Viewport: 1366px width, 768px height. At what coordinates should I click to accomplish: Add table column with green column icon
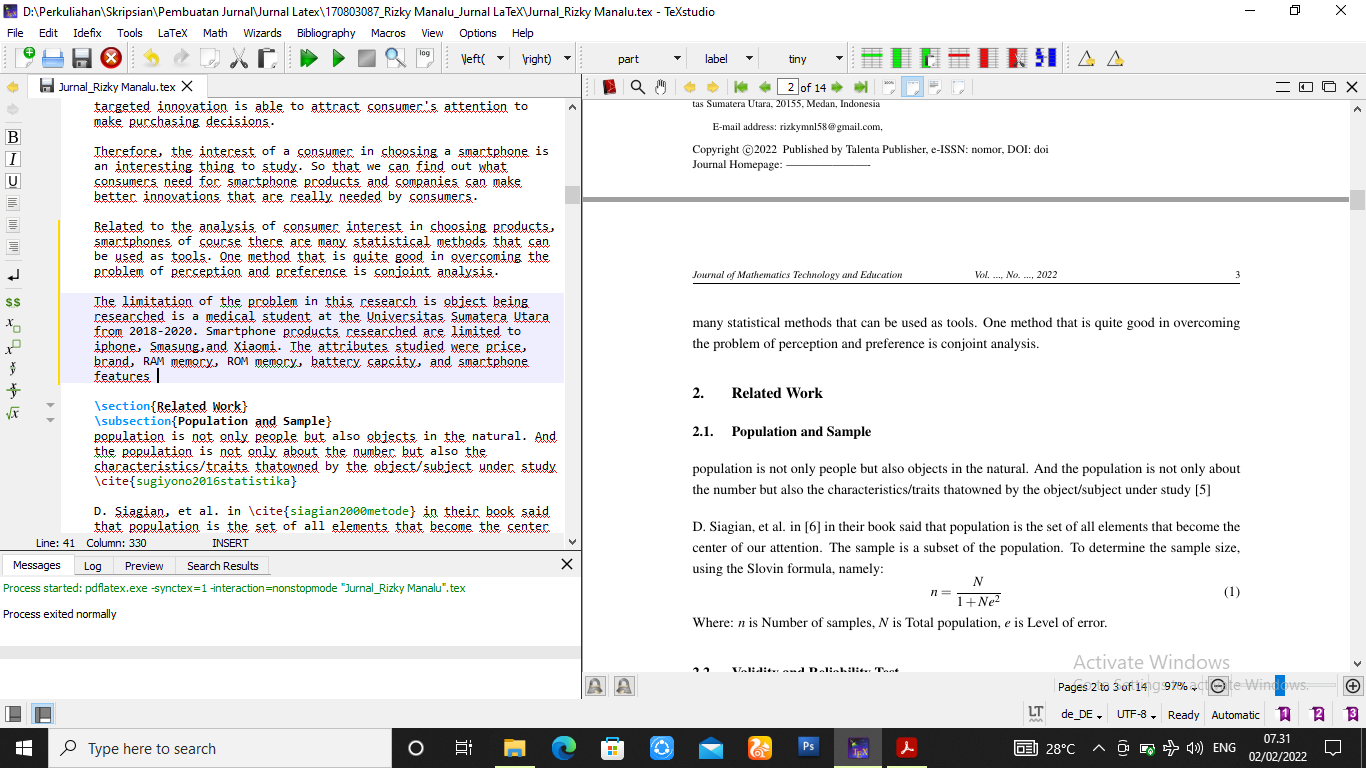click(x=900, y=58)
